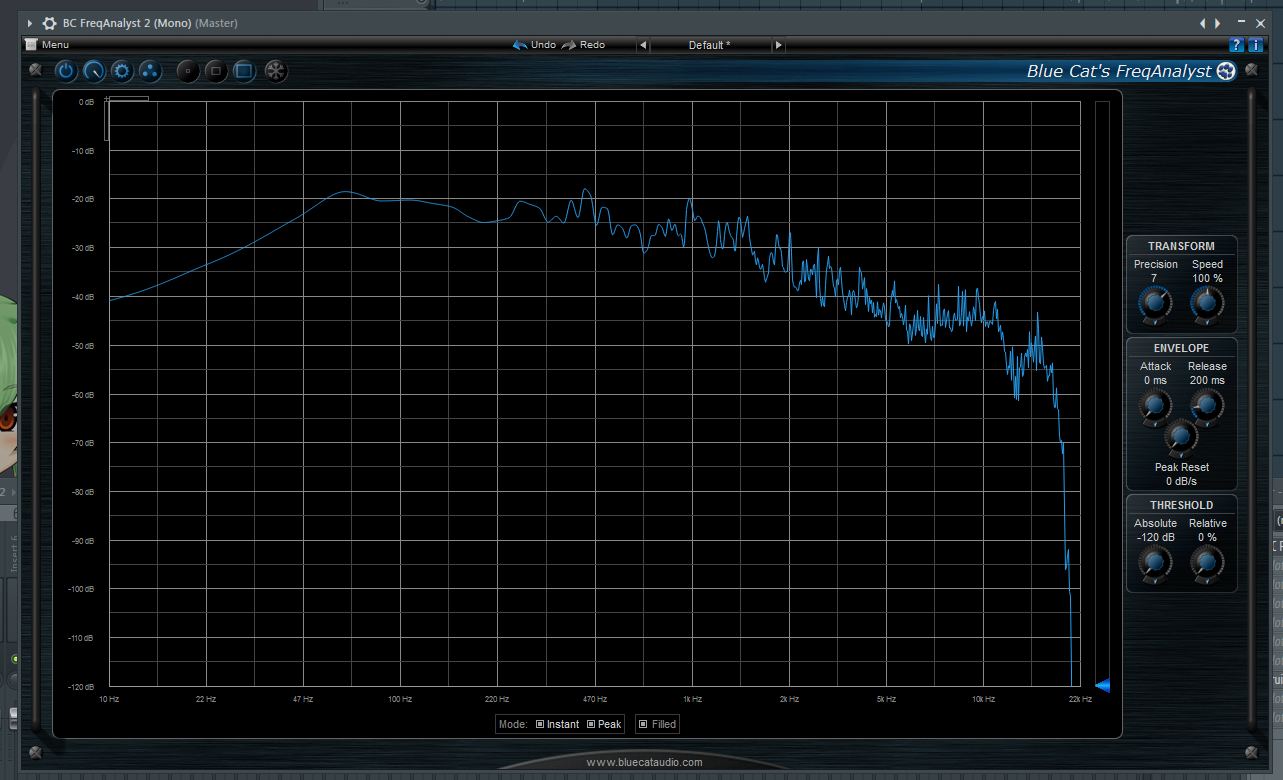
Task: Click the THRESHOLD section header
Action: point(1181,505)
